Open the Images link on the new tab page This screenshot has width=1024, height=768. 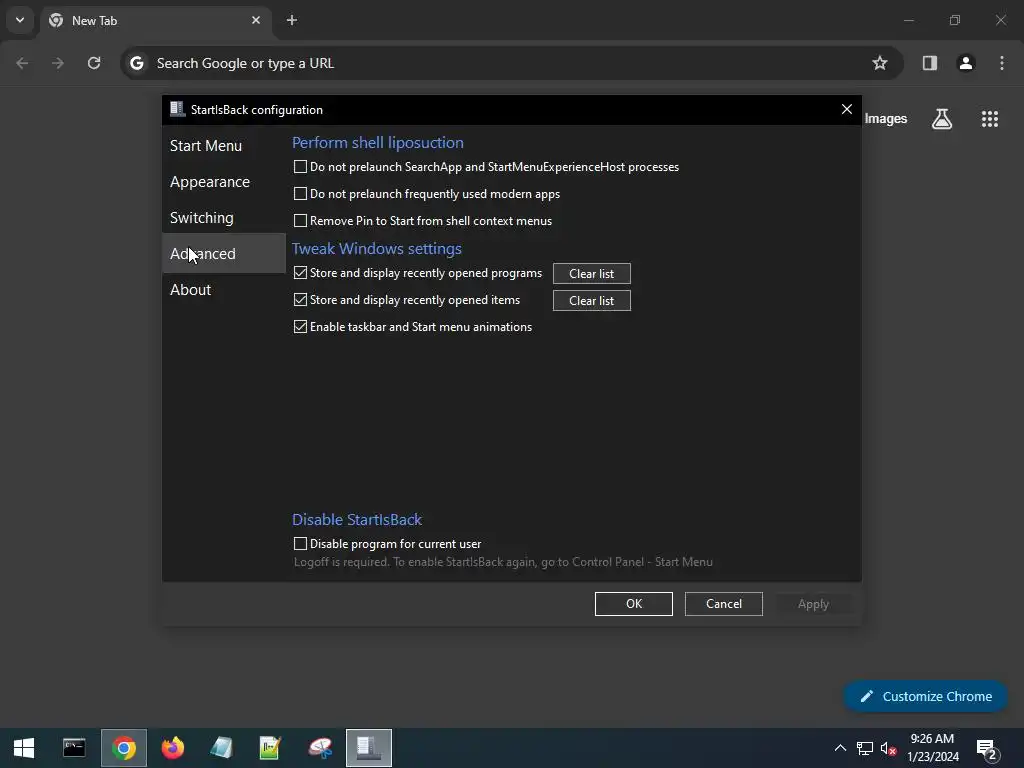click(886, 119)
